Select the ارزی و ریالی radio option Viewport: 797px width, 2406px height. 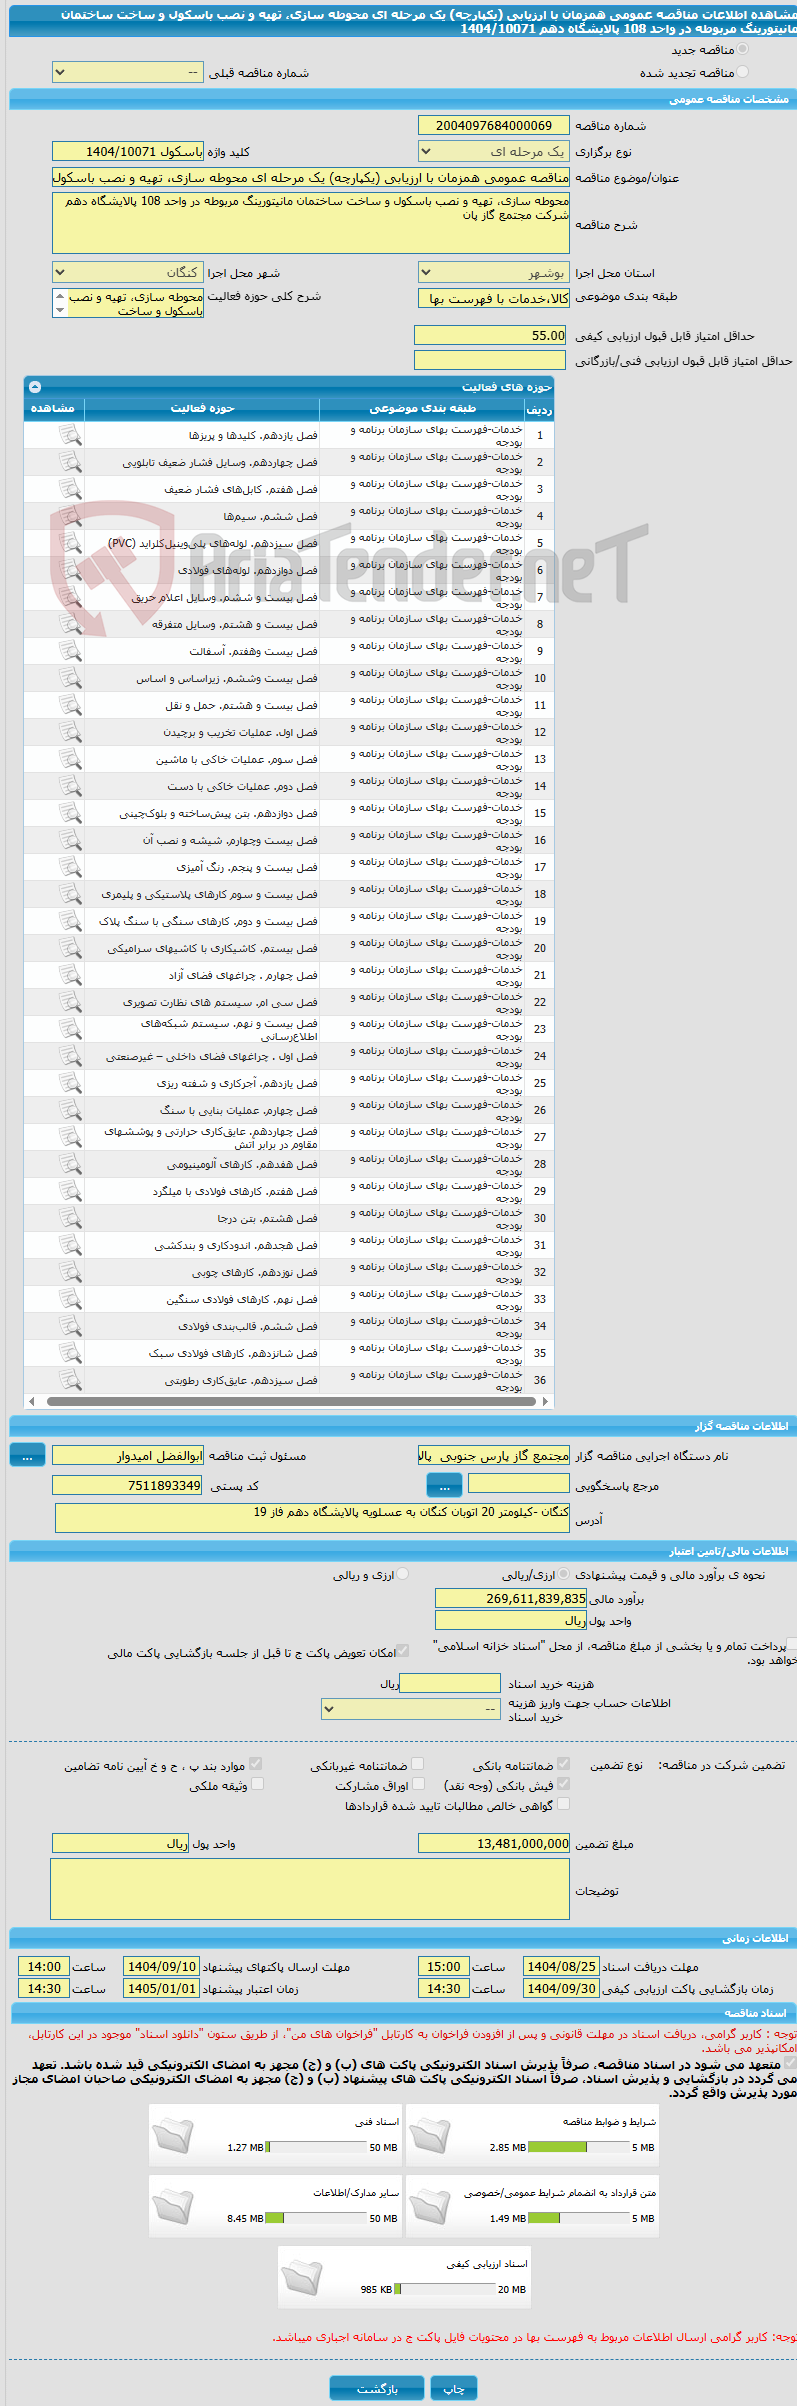(403, 1574)
